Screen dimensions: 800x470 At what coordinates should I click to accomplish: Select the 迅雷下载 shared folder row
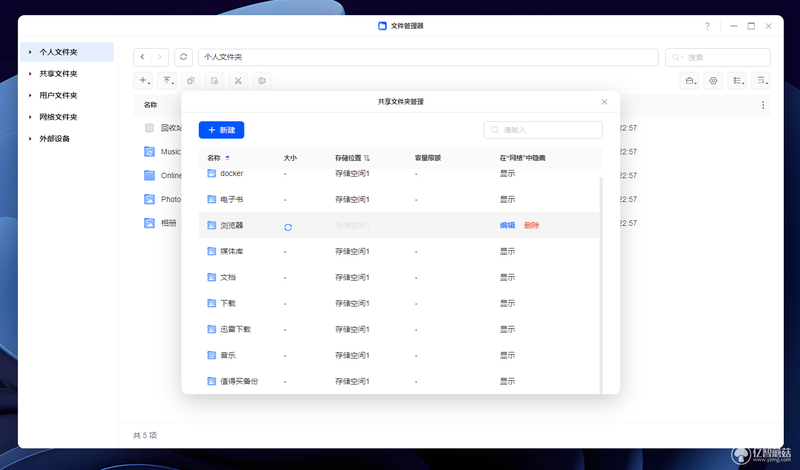398,330
